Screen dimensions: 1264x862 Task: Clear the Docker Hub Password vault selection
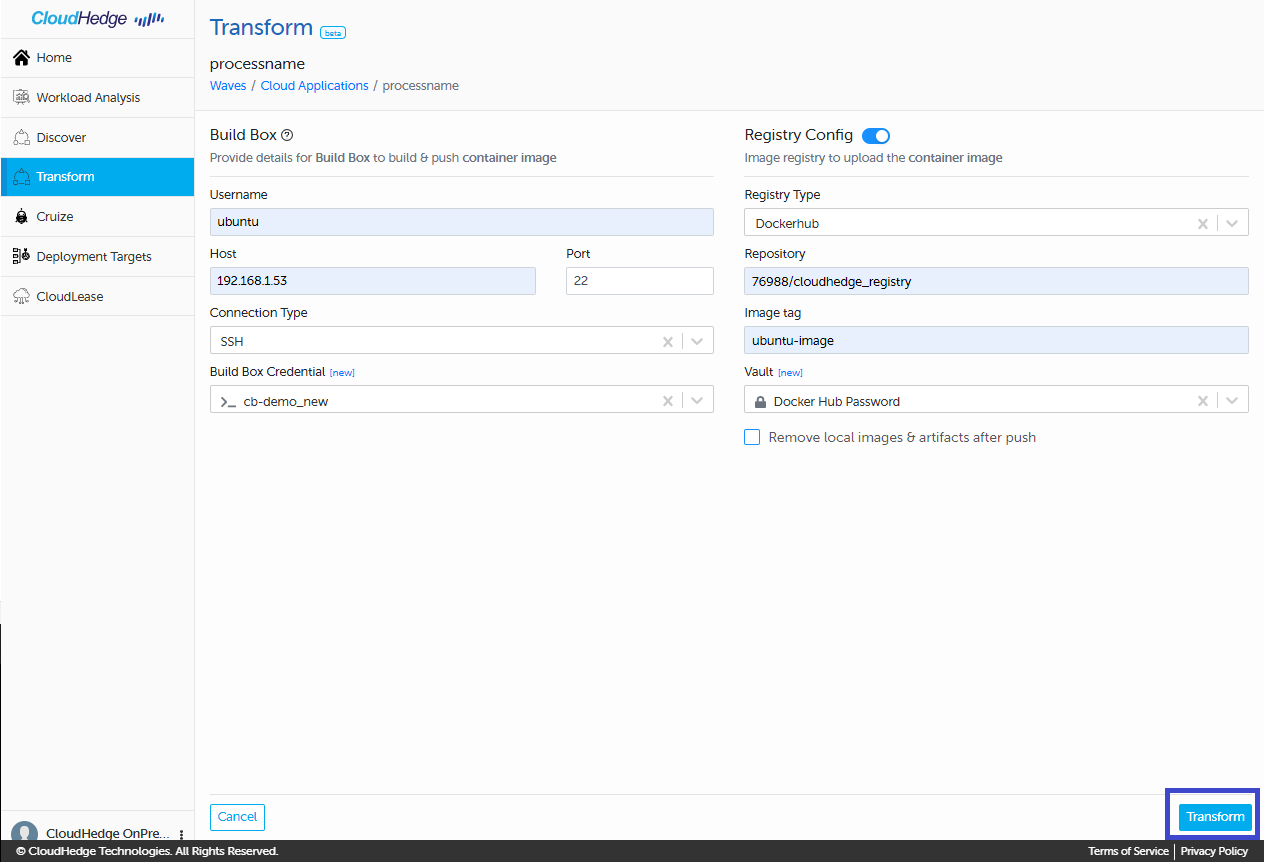1203,401
